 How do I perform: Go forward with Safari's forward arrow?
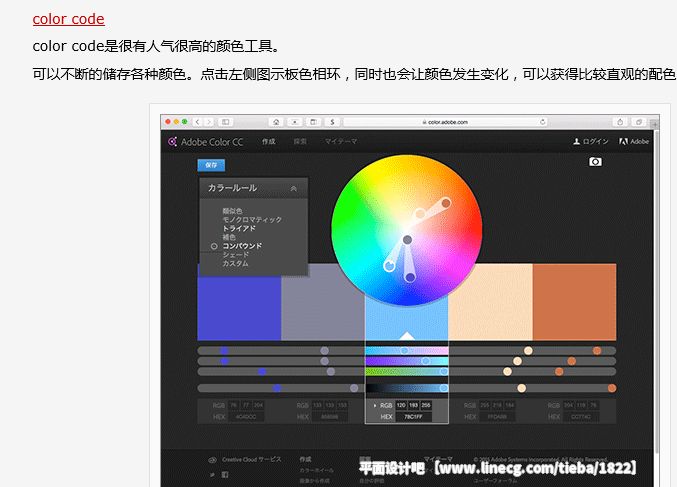click(x=209, y=122)
